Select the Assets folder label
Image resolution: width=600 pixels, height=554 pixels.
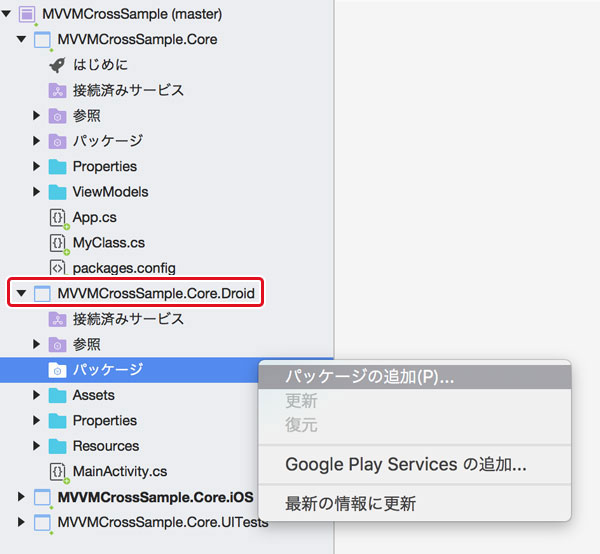tap(93, 395)
